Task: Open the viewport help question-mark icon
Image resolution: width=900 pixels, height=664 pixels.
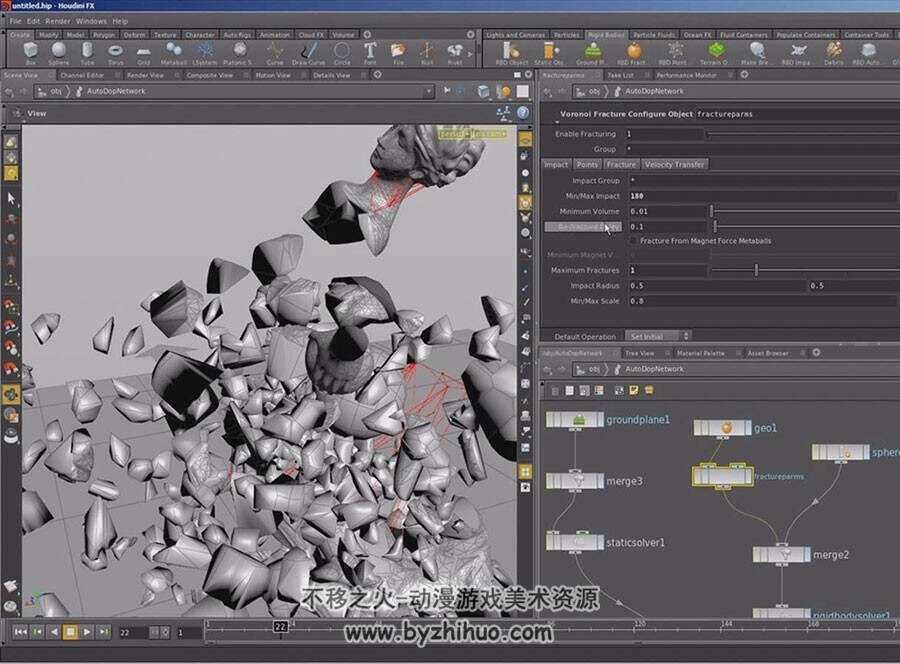Action: (523, 112)
